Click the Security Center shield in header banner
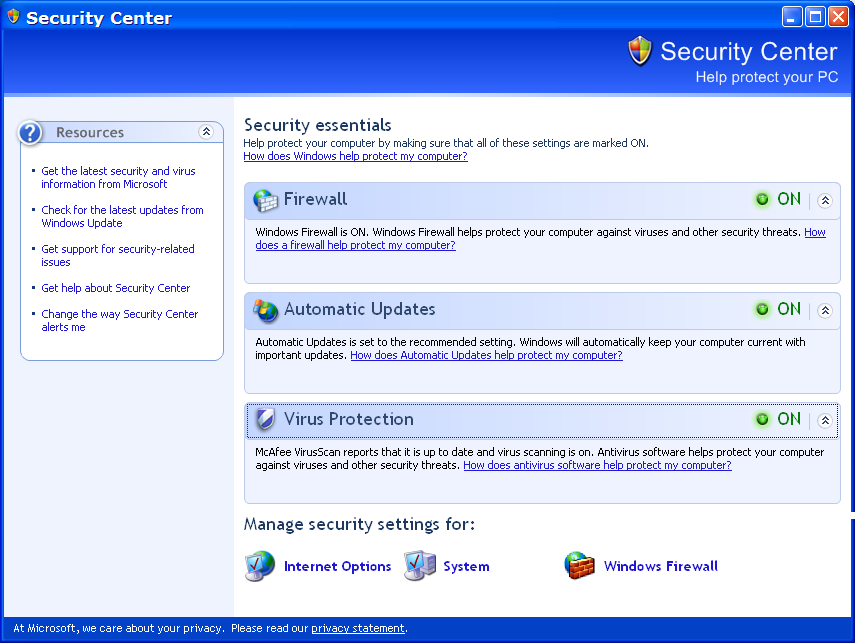Image resolution: width=855 pixels, height=643 pixels. point(640,51)
